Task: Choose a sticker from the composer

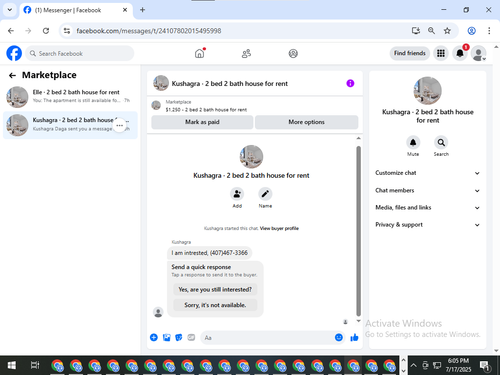Action: (179, 337)
